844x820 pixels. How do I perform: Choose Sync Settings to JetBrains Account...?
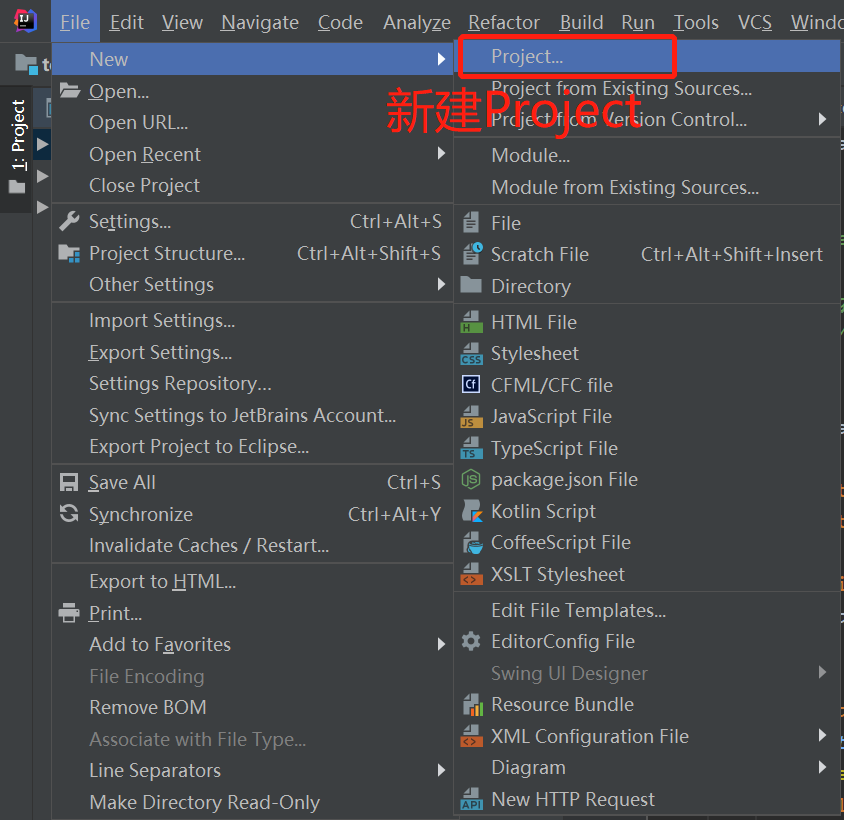(252, 415)
